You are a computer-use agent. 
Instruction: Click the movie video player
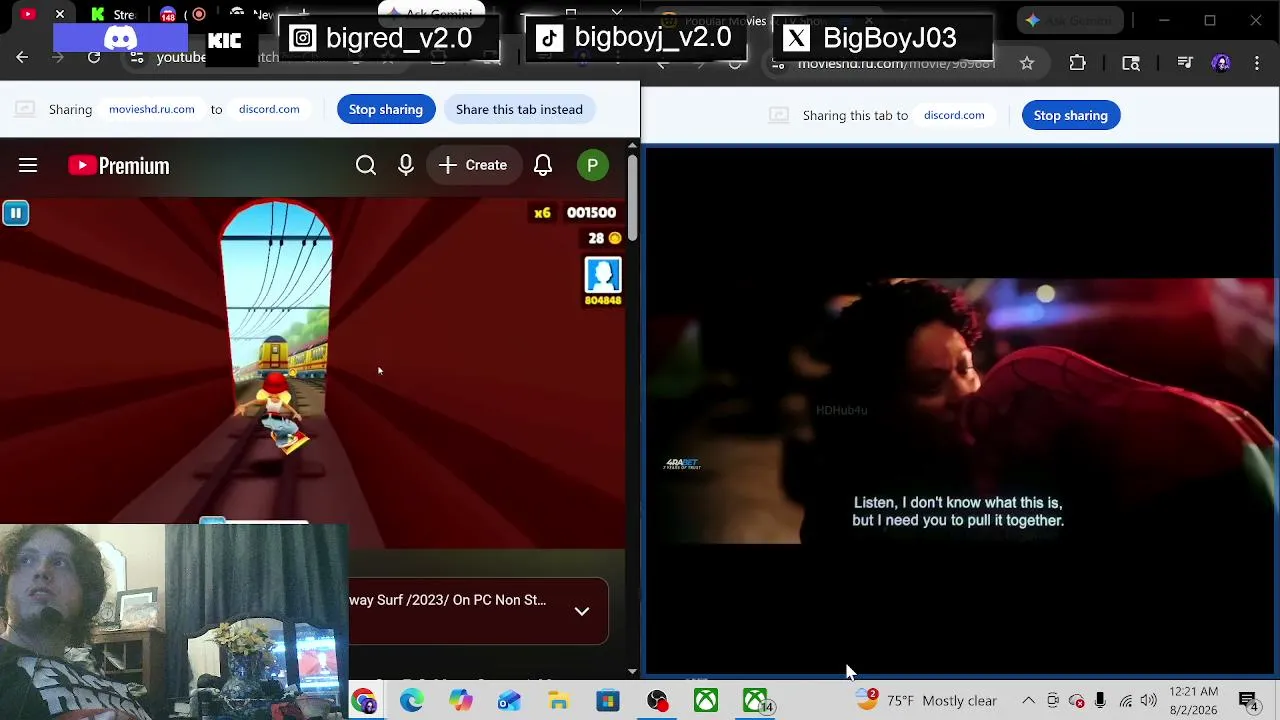960,411
